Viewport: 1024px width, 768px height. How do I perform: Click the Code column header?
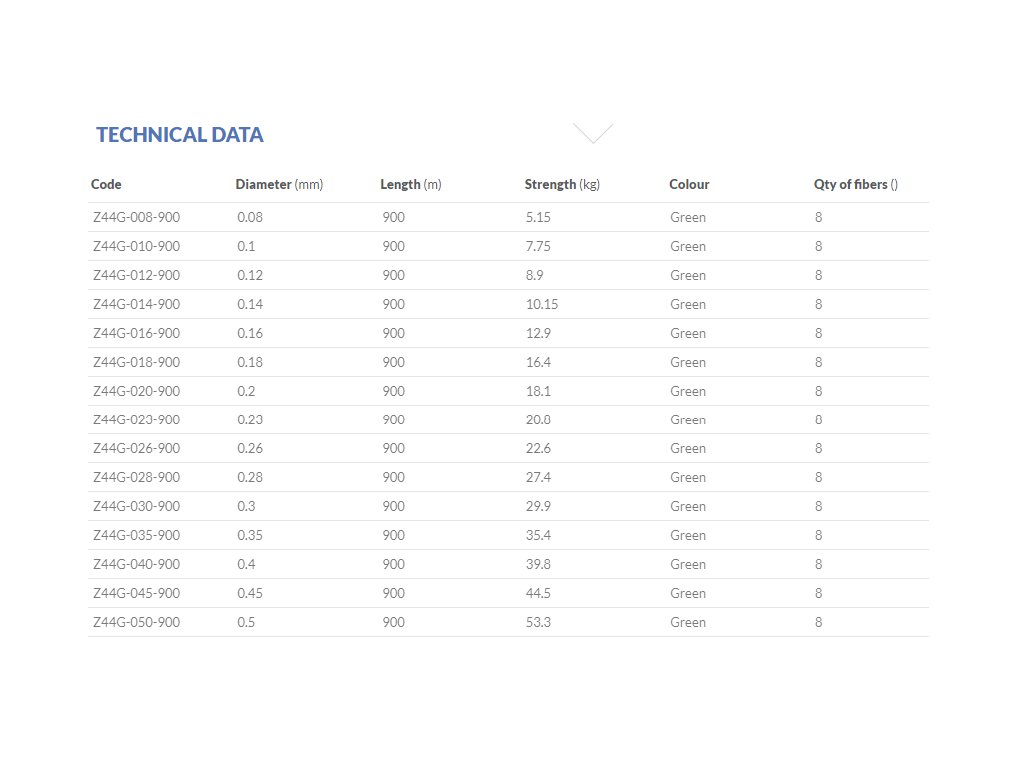(106, 184)
